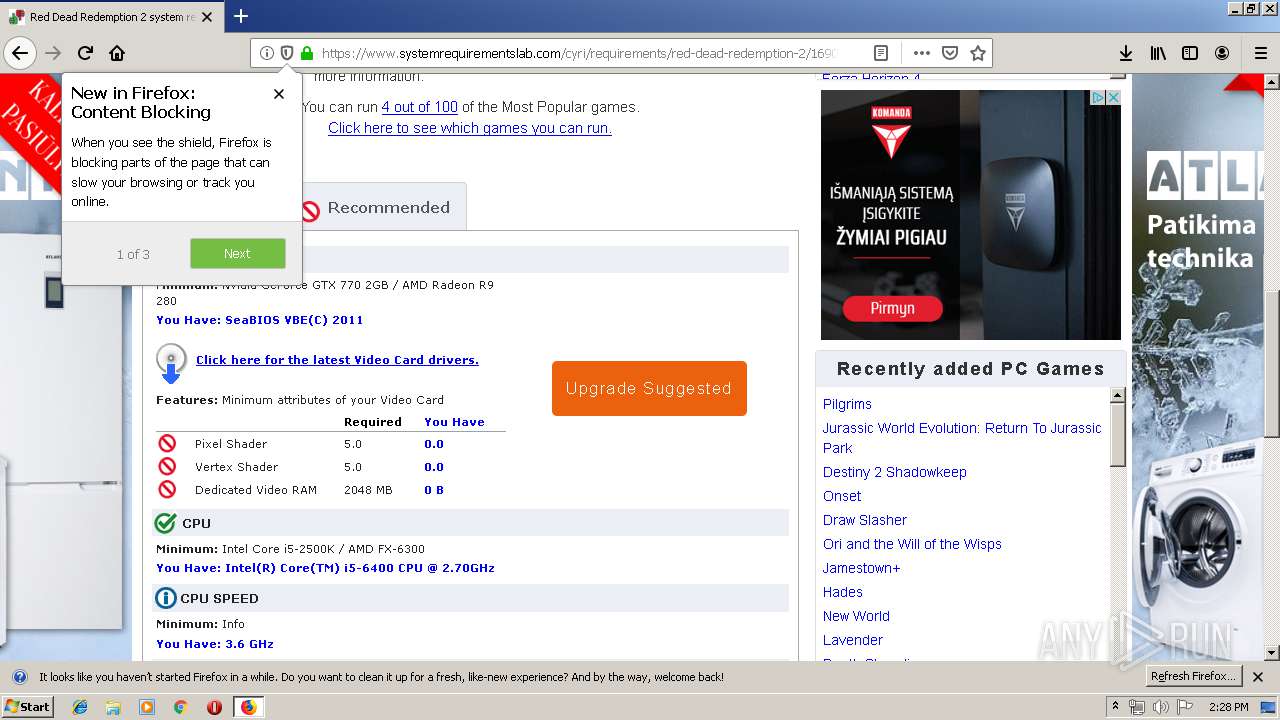Image resolution: width=1280 pixels, height=720 pixels.
Task: Toggle reader view icon in address bar
Action: pos(881,53)
